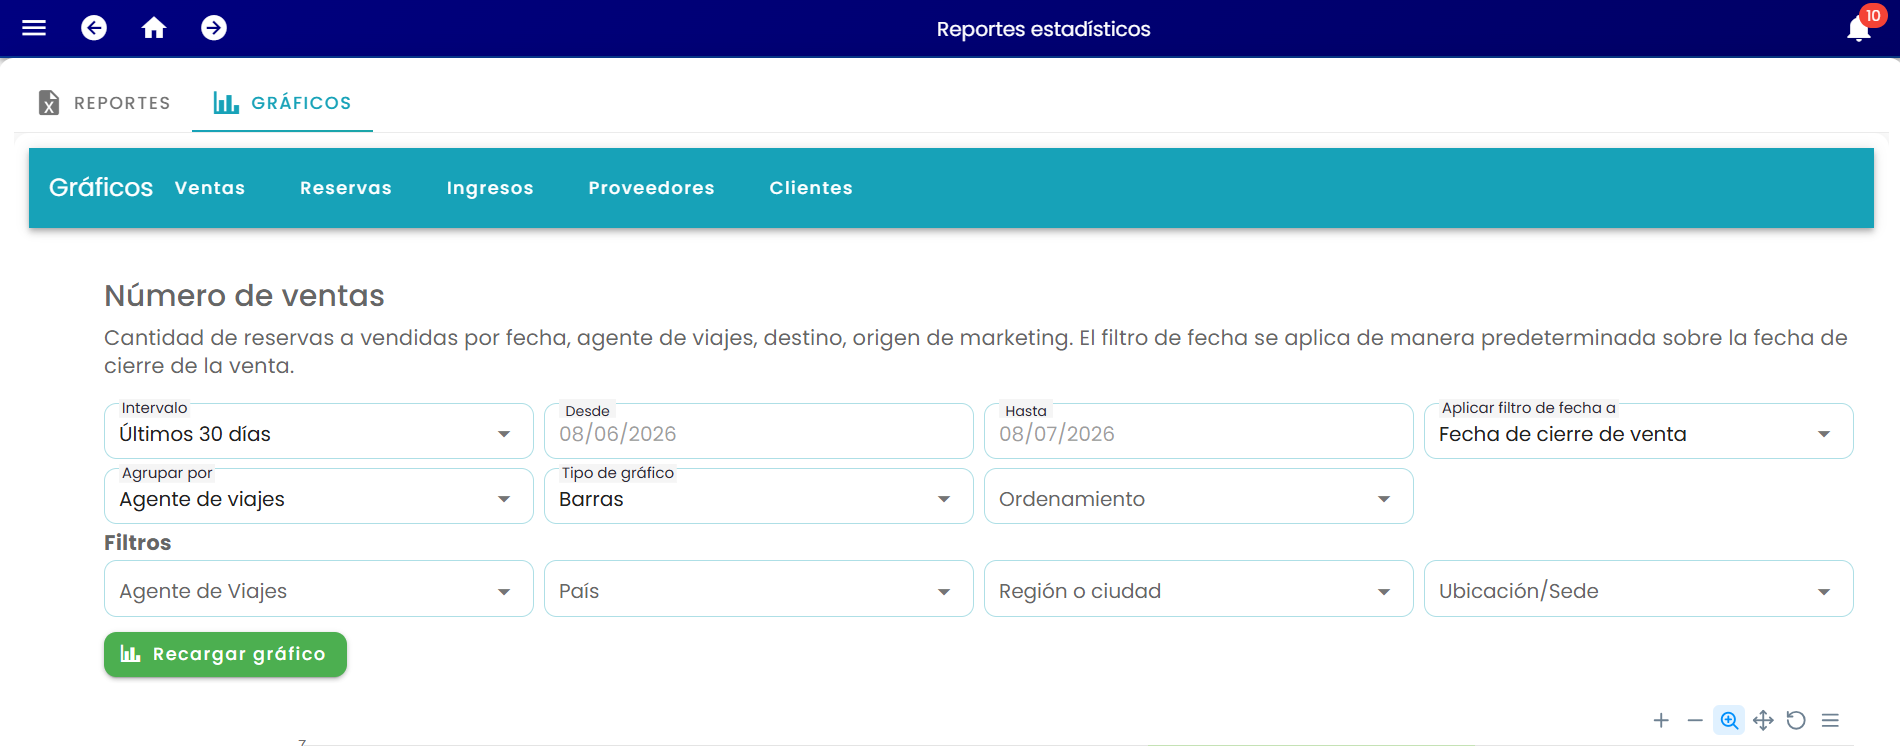The width and height of the screenshot is (1900, 746).
Task: Expand the Intervalo dropdown
Action: pyautogui.click(x=318, y=431)
